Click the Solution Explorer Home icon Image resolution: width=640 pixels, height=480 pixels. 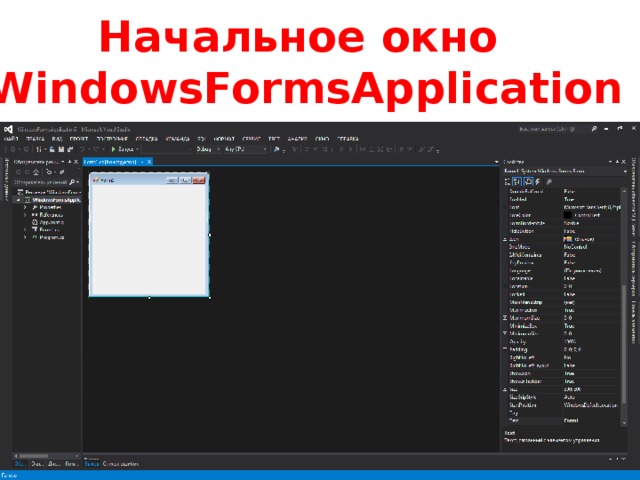pos(36,172)
